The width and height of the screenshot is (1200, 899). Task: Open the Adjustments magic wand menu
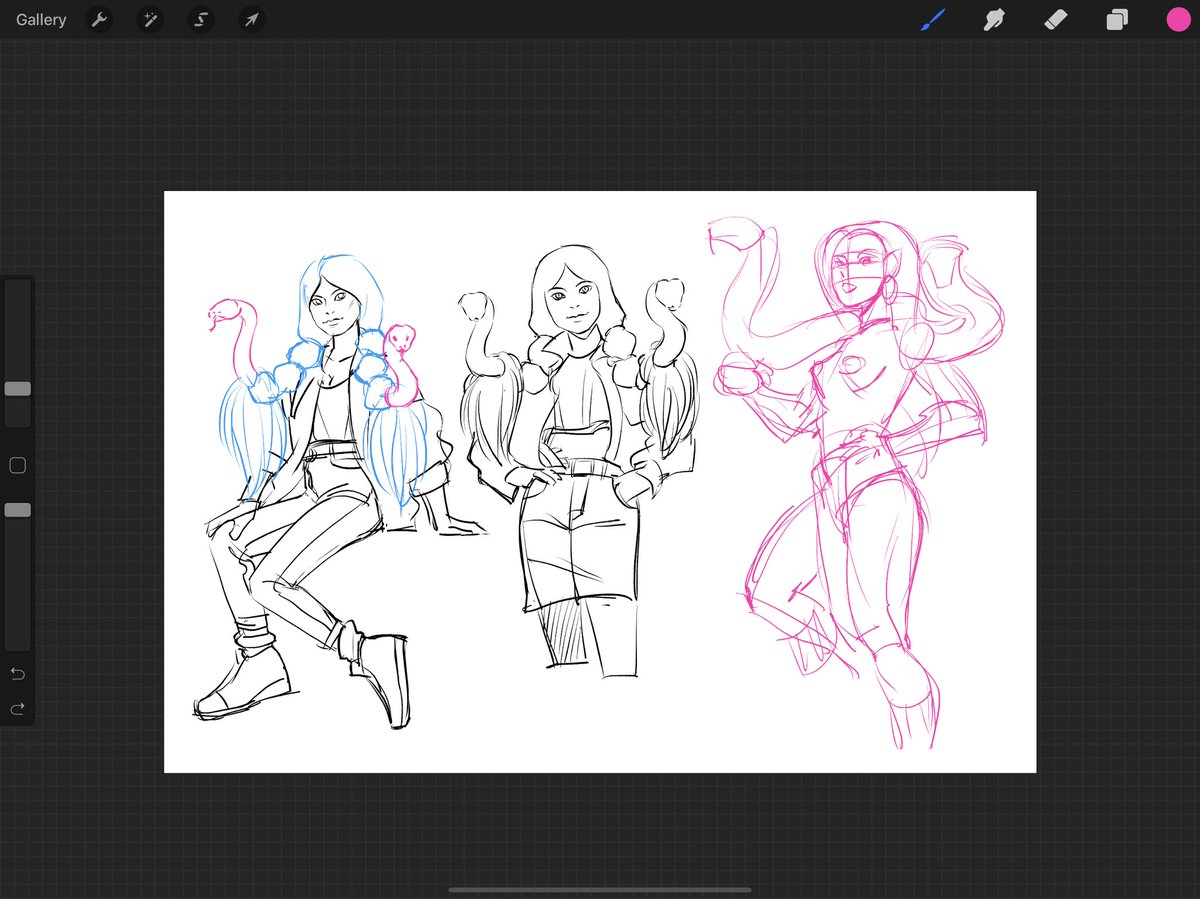150,20
